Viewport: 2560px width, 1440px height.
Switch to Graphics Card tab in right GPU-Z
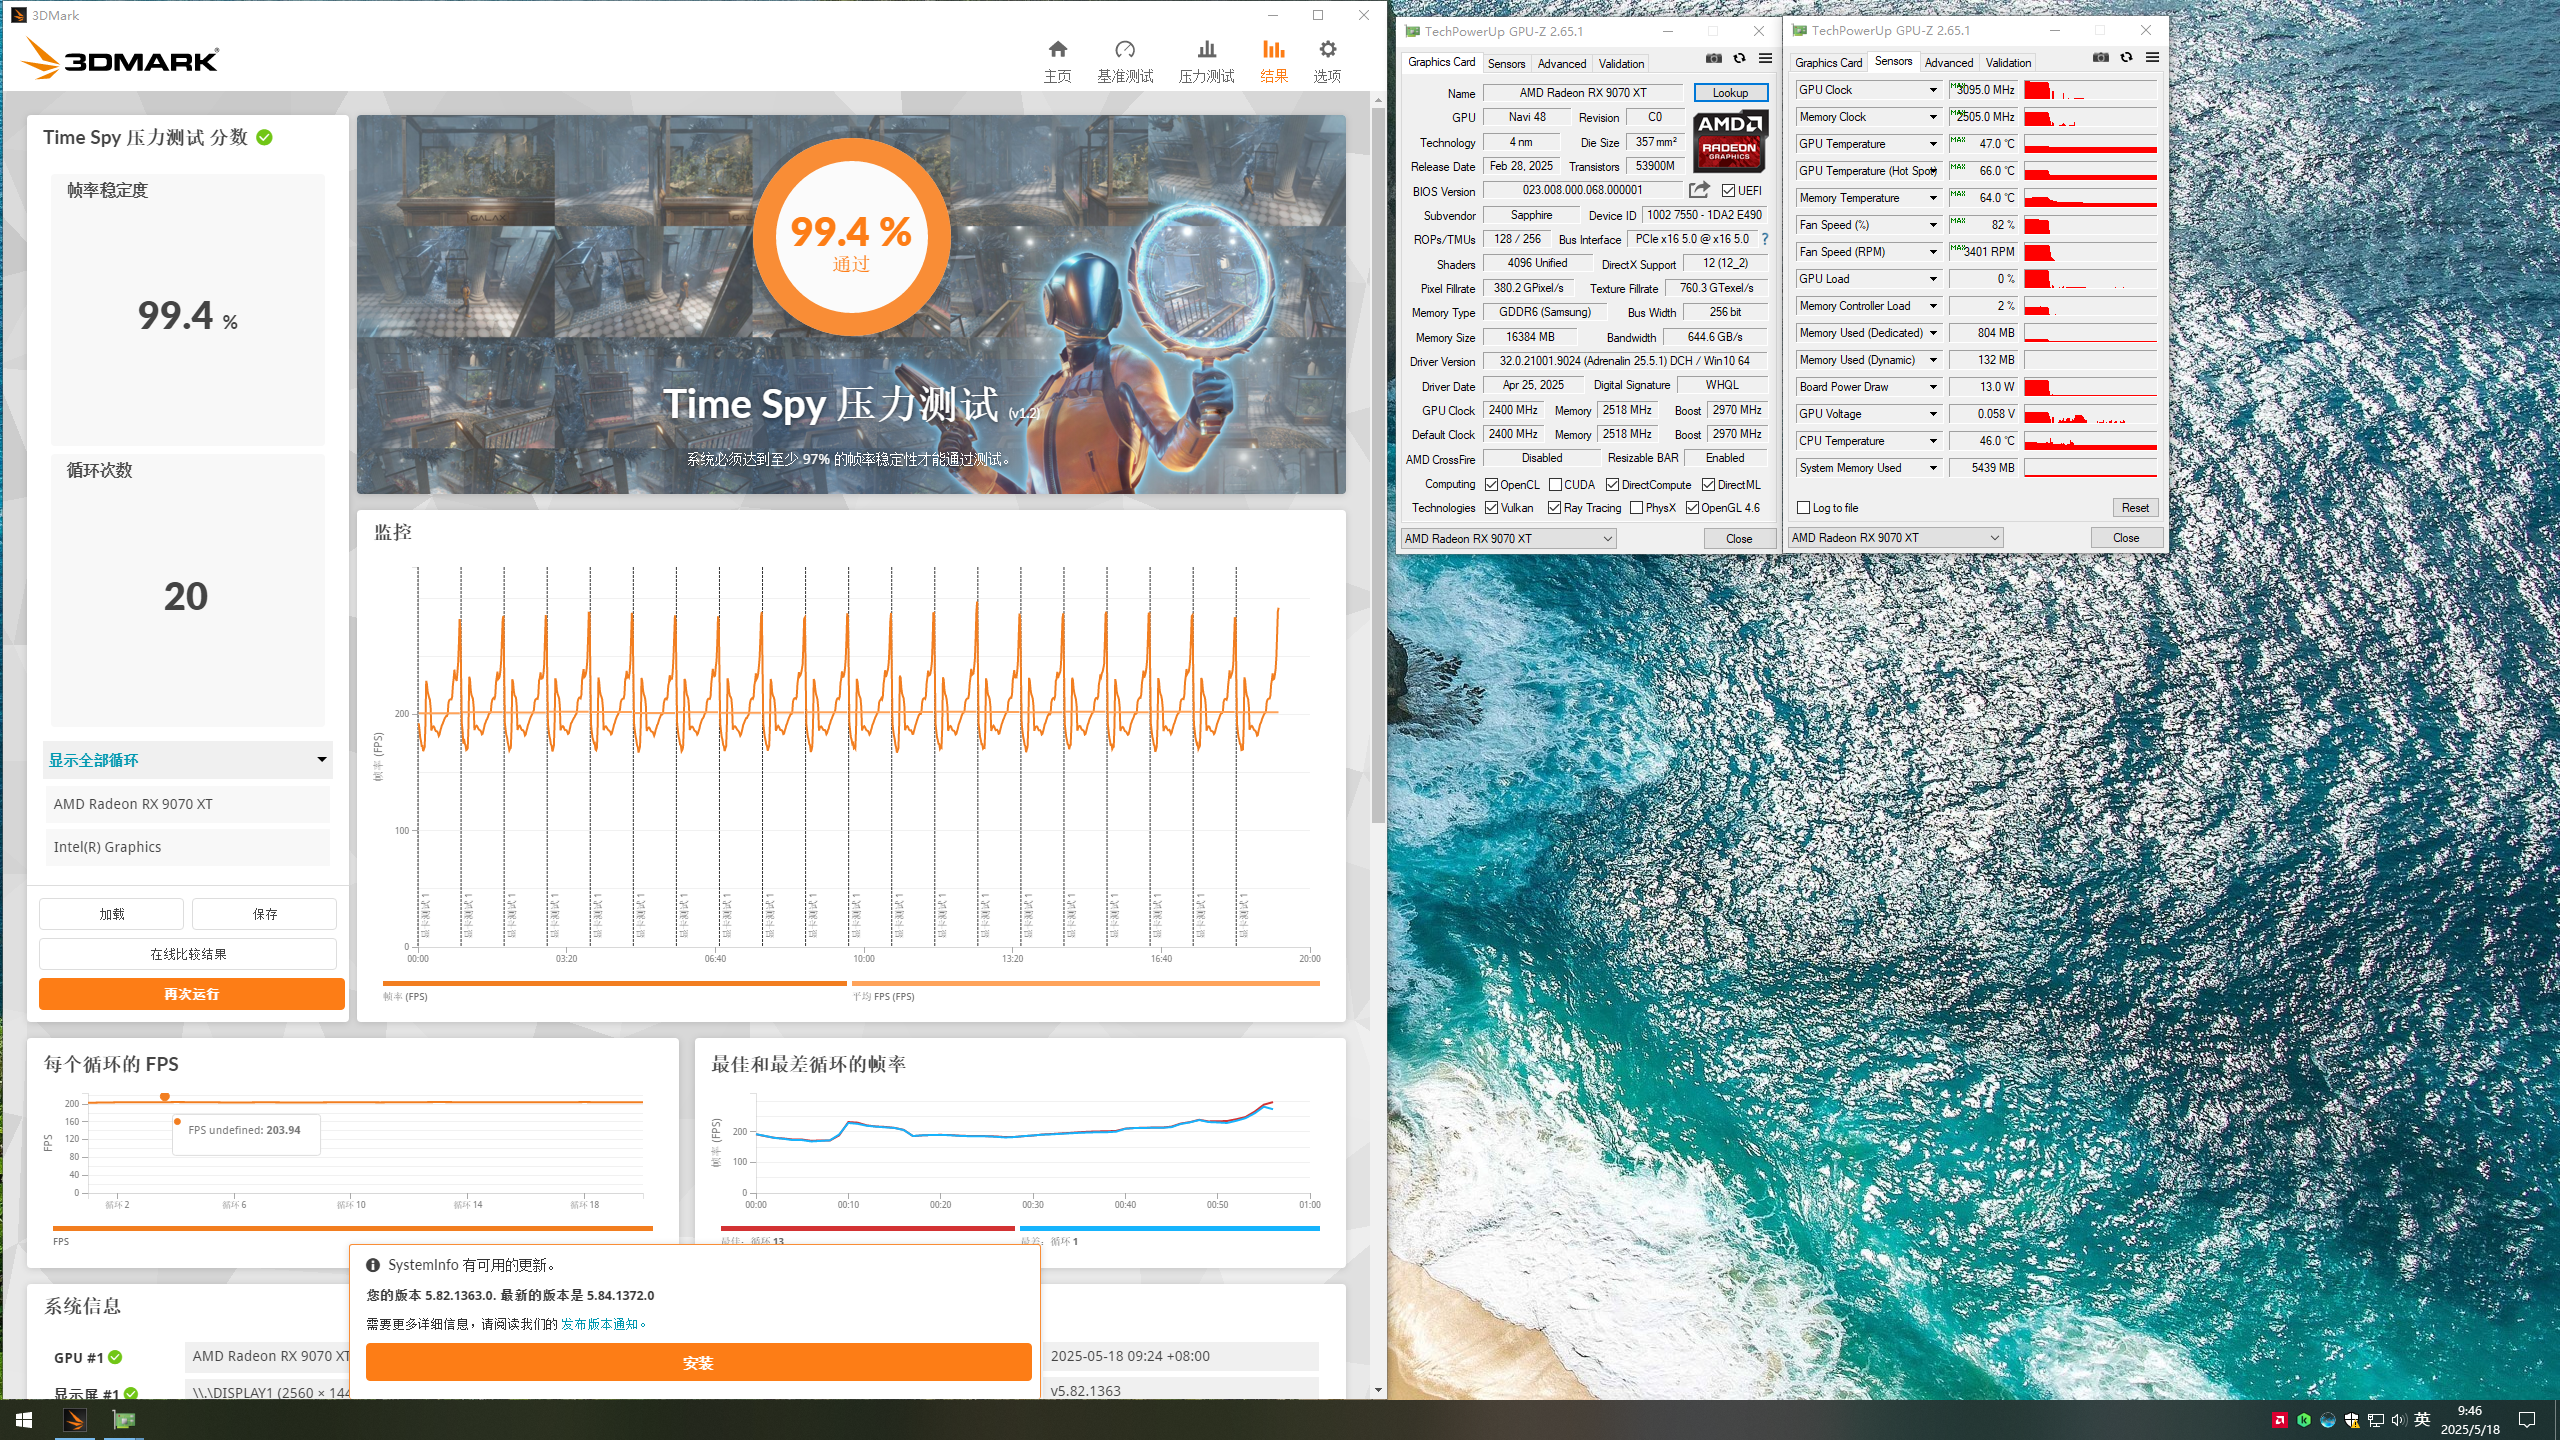(x=1828, y=62)
